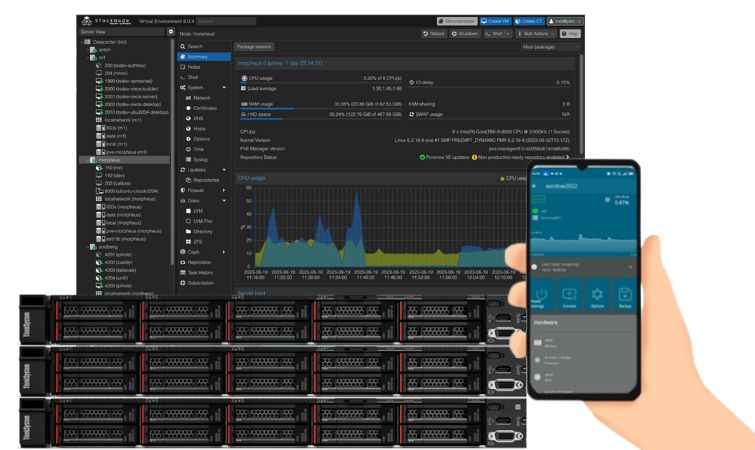Tap the Backup icon on phone
This screenshot has width=755, height=450.
[x=625, y=294]
